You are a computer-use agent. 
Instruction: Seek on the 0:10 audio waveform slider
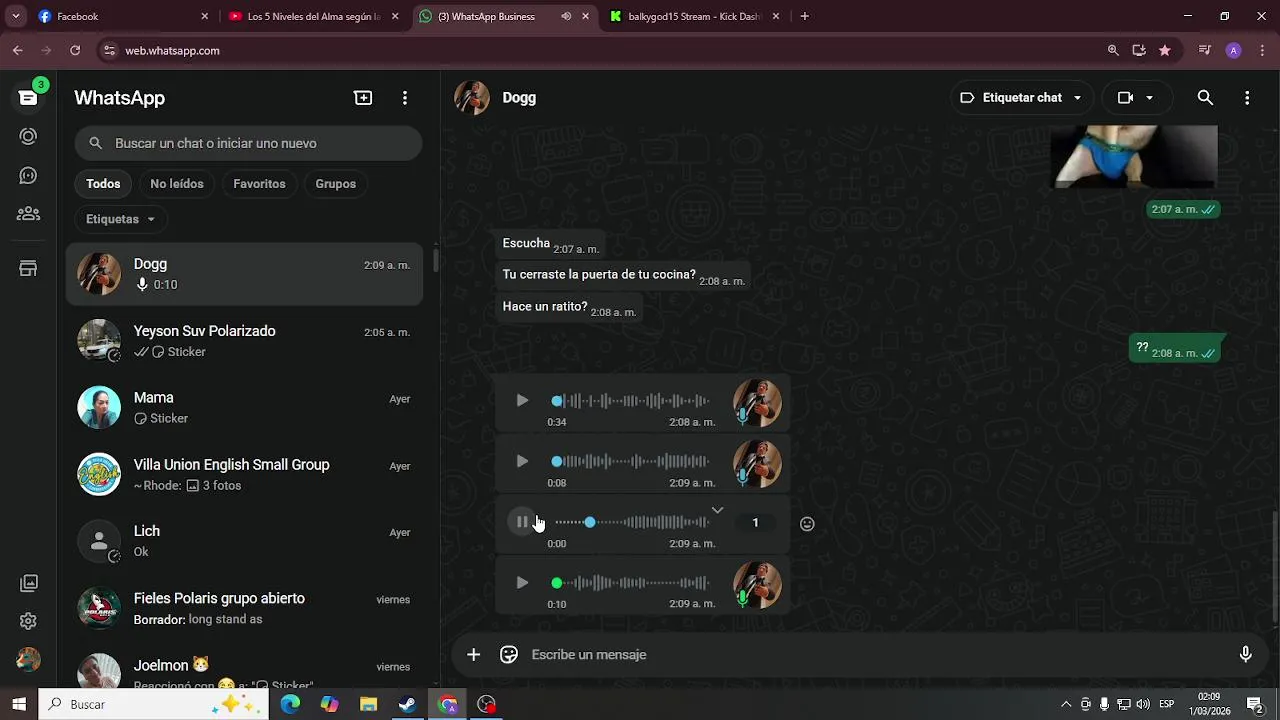(632, 583)
